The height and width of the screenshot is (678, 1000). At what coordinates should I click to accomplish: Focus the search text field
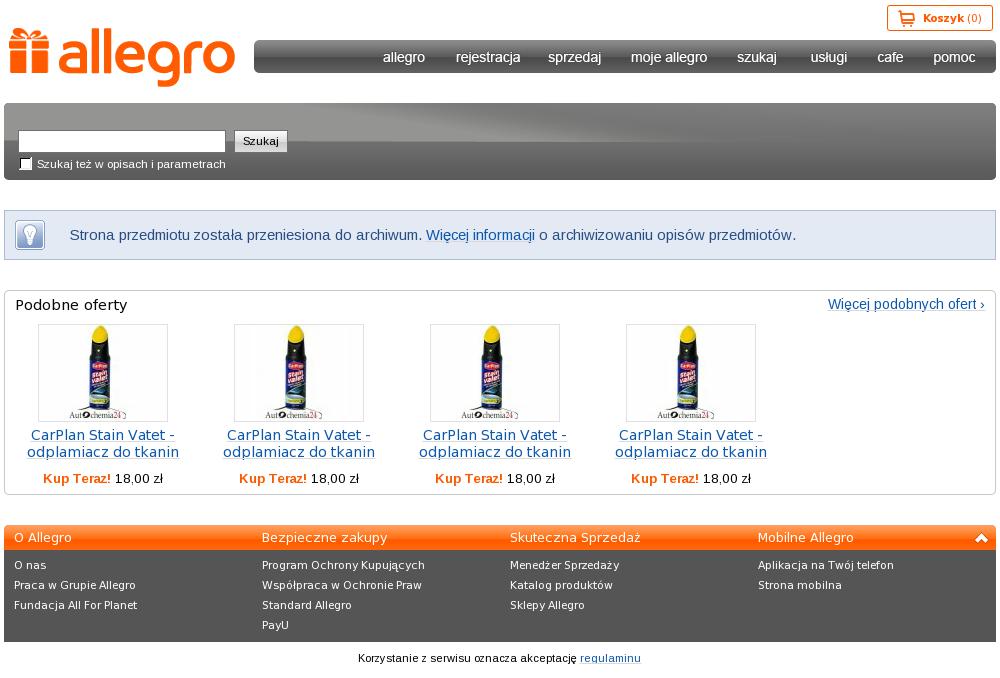click(122, 141)
